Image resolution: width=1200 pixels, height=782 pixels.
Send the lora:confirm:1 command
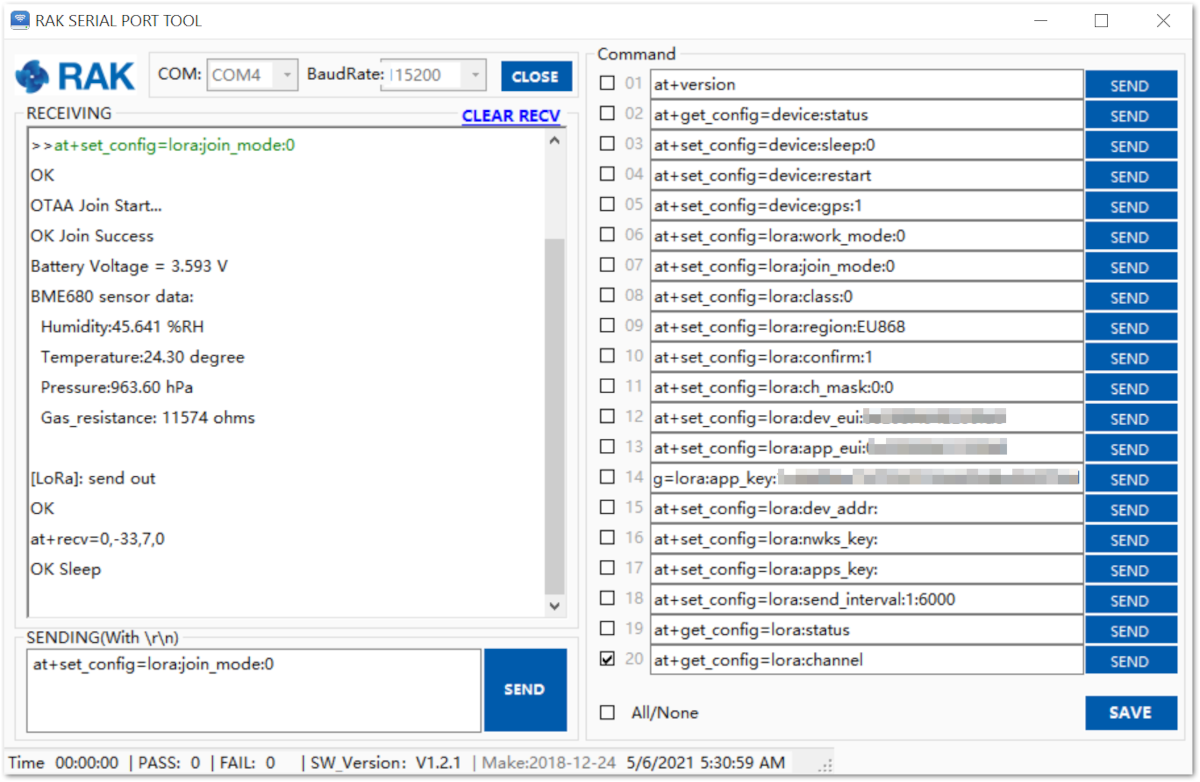(x=1130, y=358)
